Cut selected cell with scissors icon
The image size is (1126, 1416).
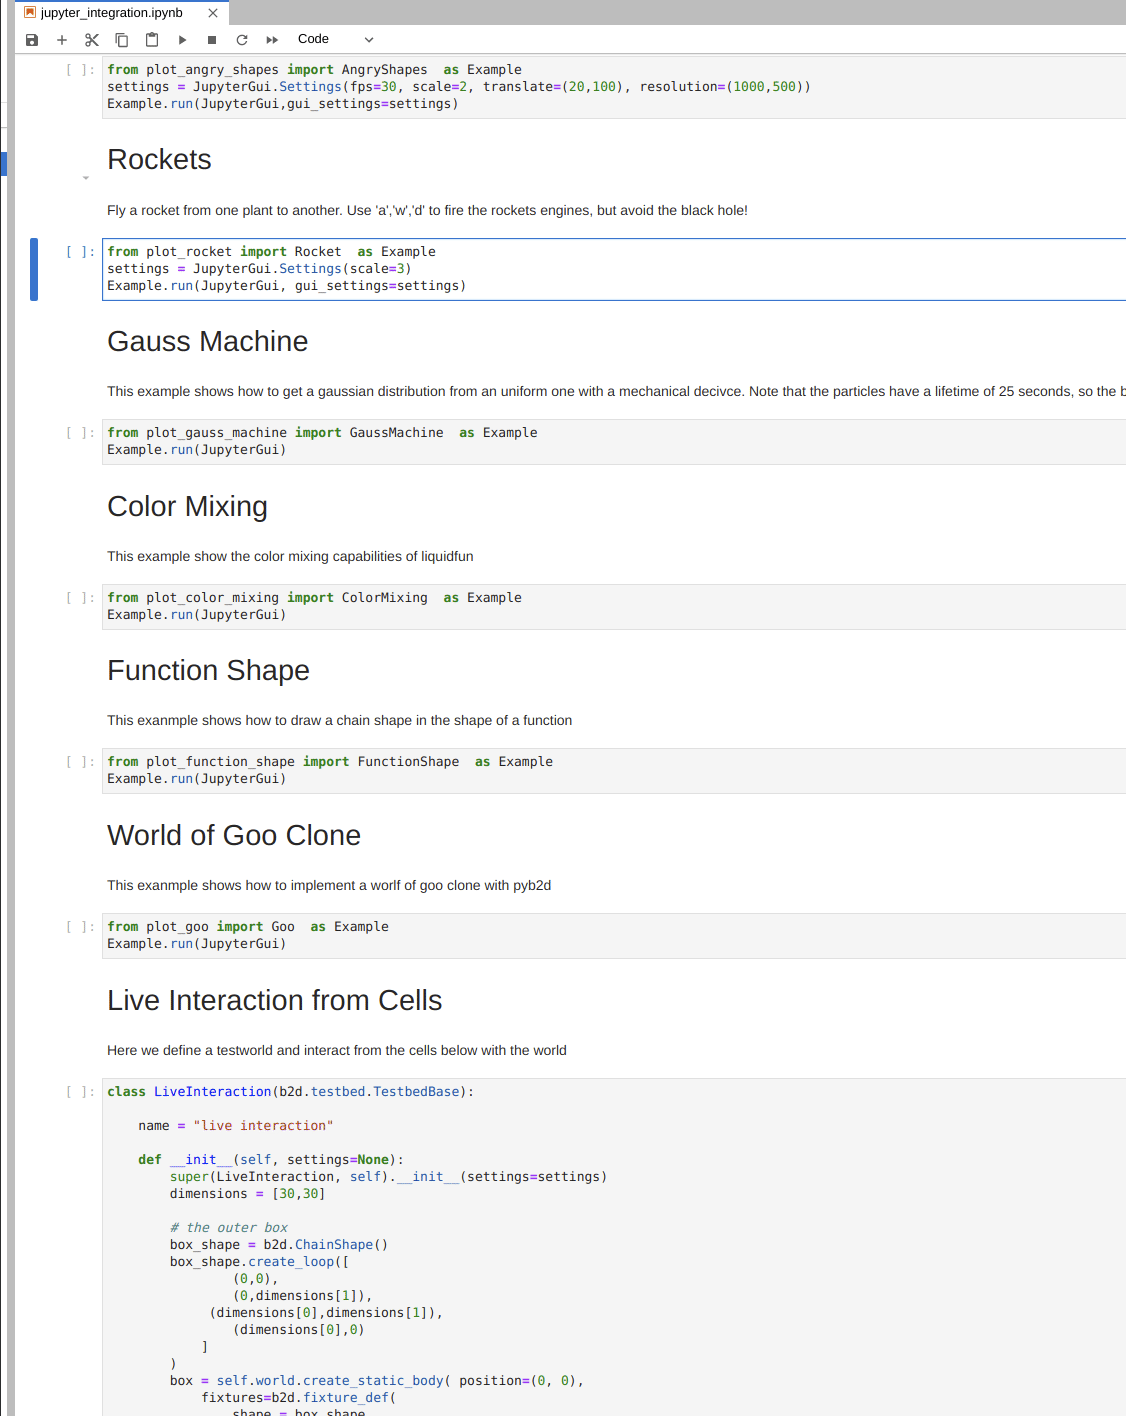coord(92,40)
